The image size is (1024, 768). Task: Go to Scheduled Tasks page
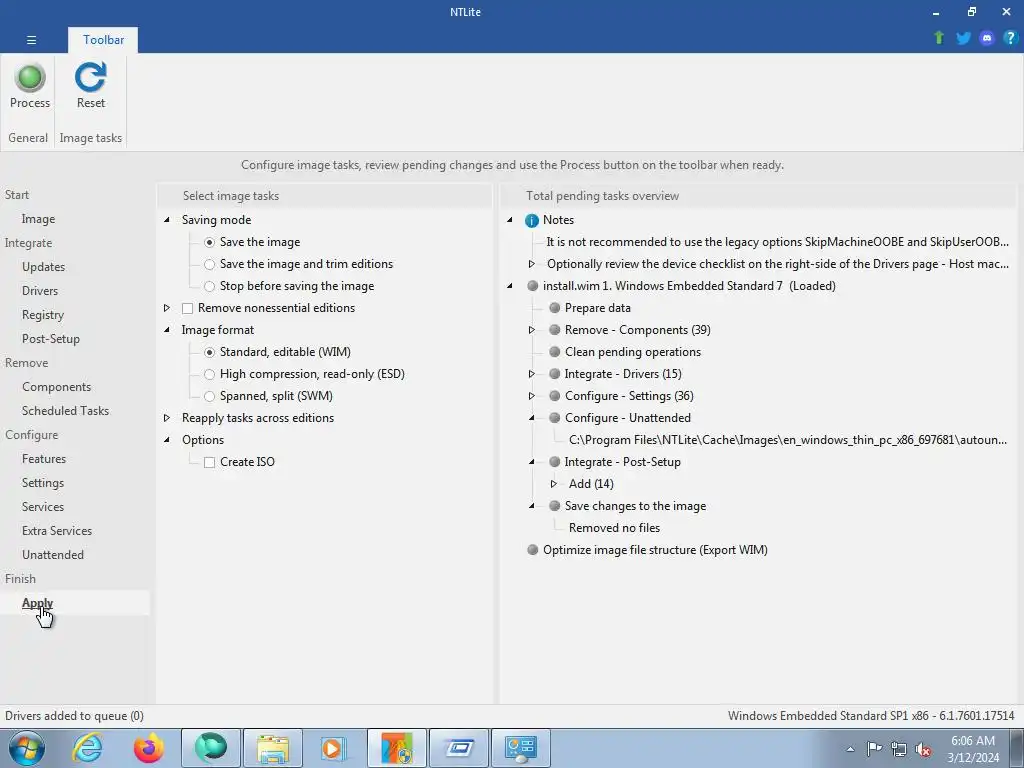point(65,411)
